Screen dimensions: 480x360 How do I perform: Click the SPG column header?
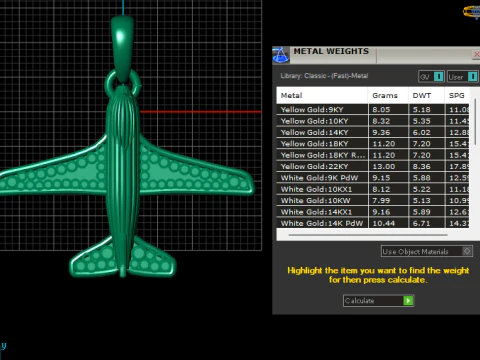pos(457,95)
